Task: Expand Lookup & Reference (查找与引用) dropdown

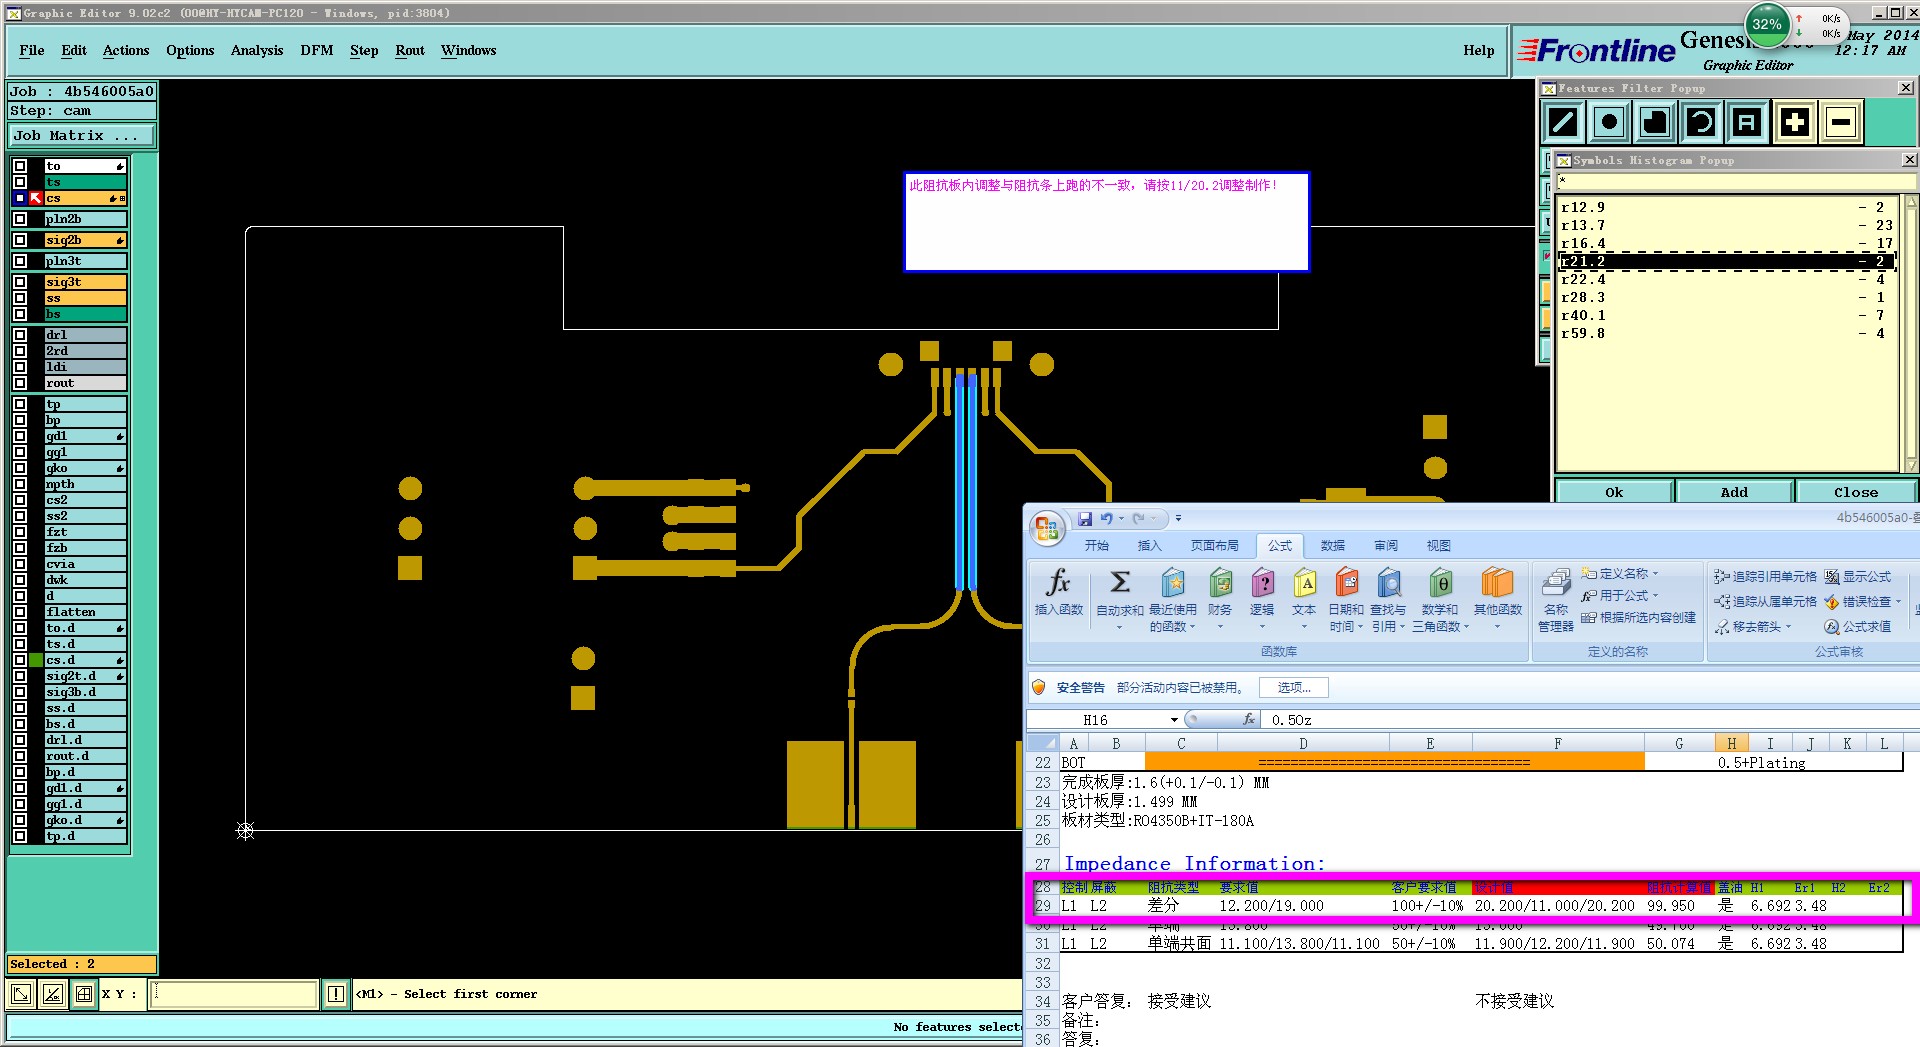Action: [x=1402, y=627]
